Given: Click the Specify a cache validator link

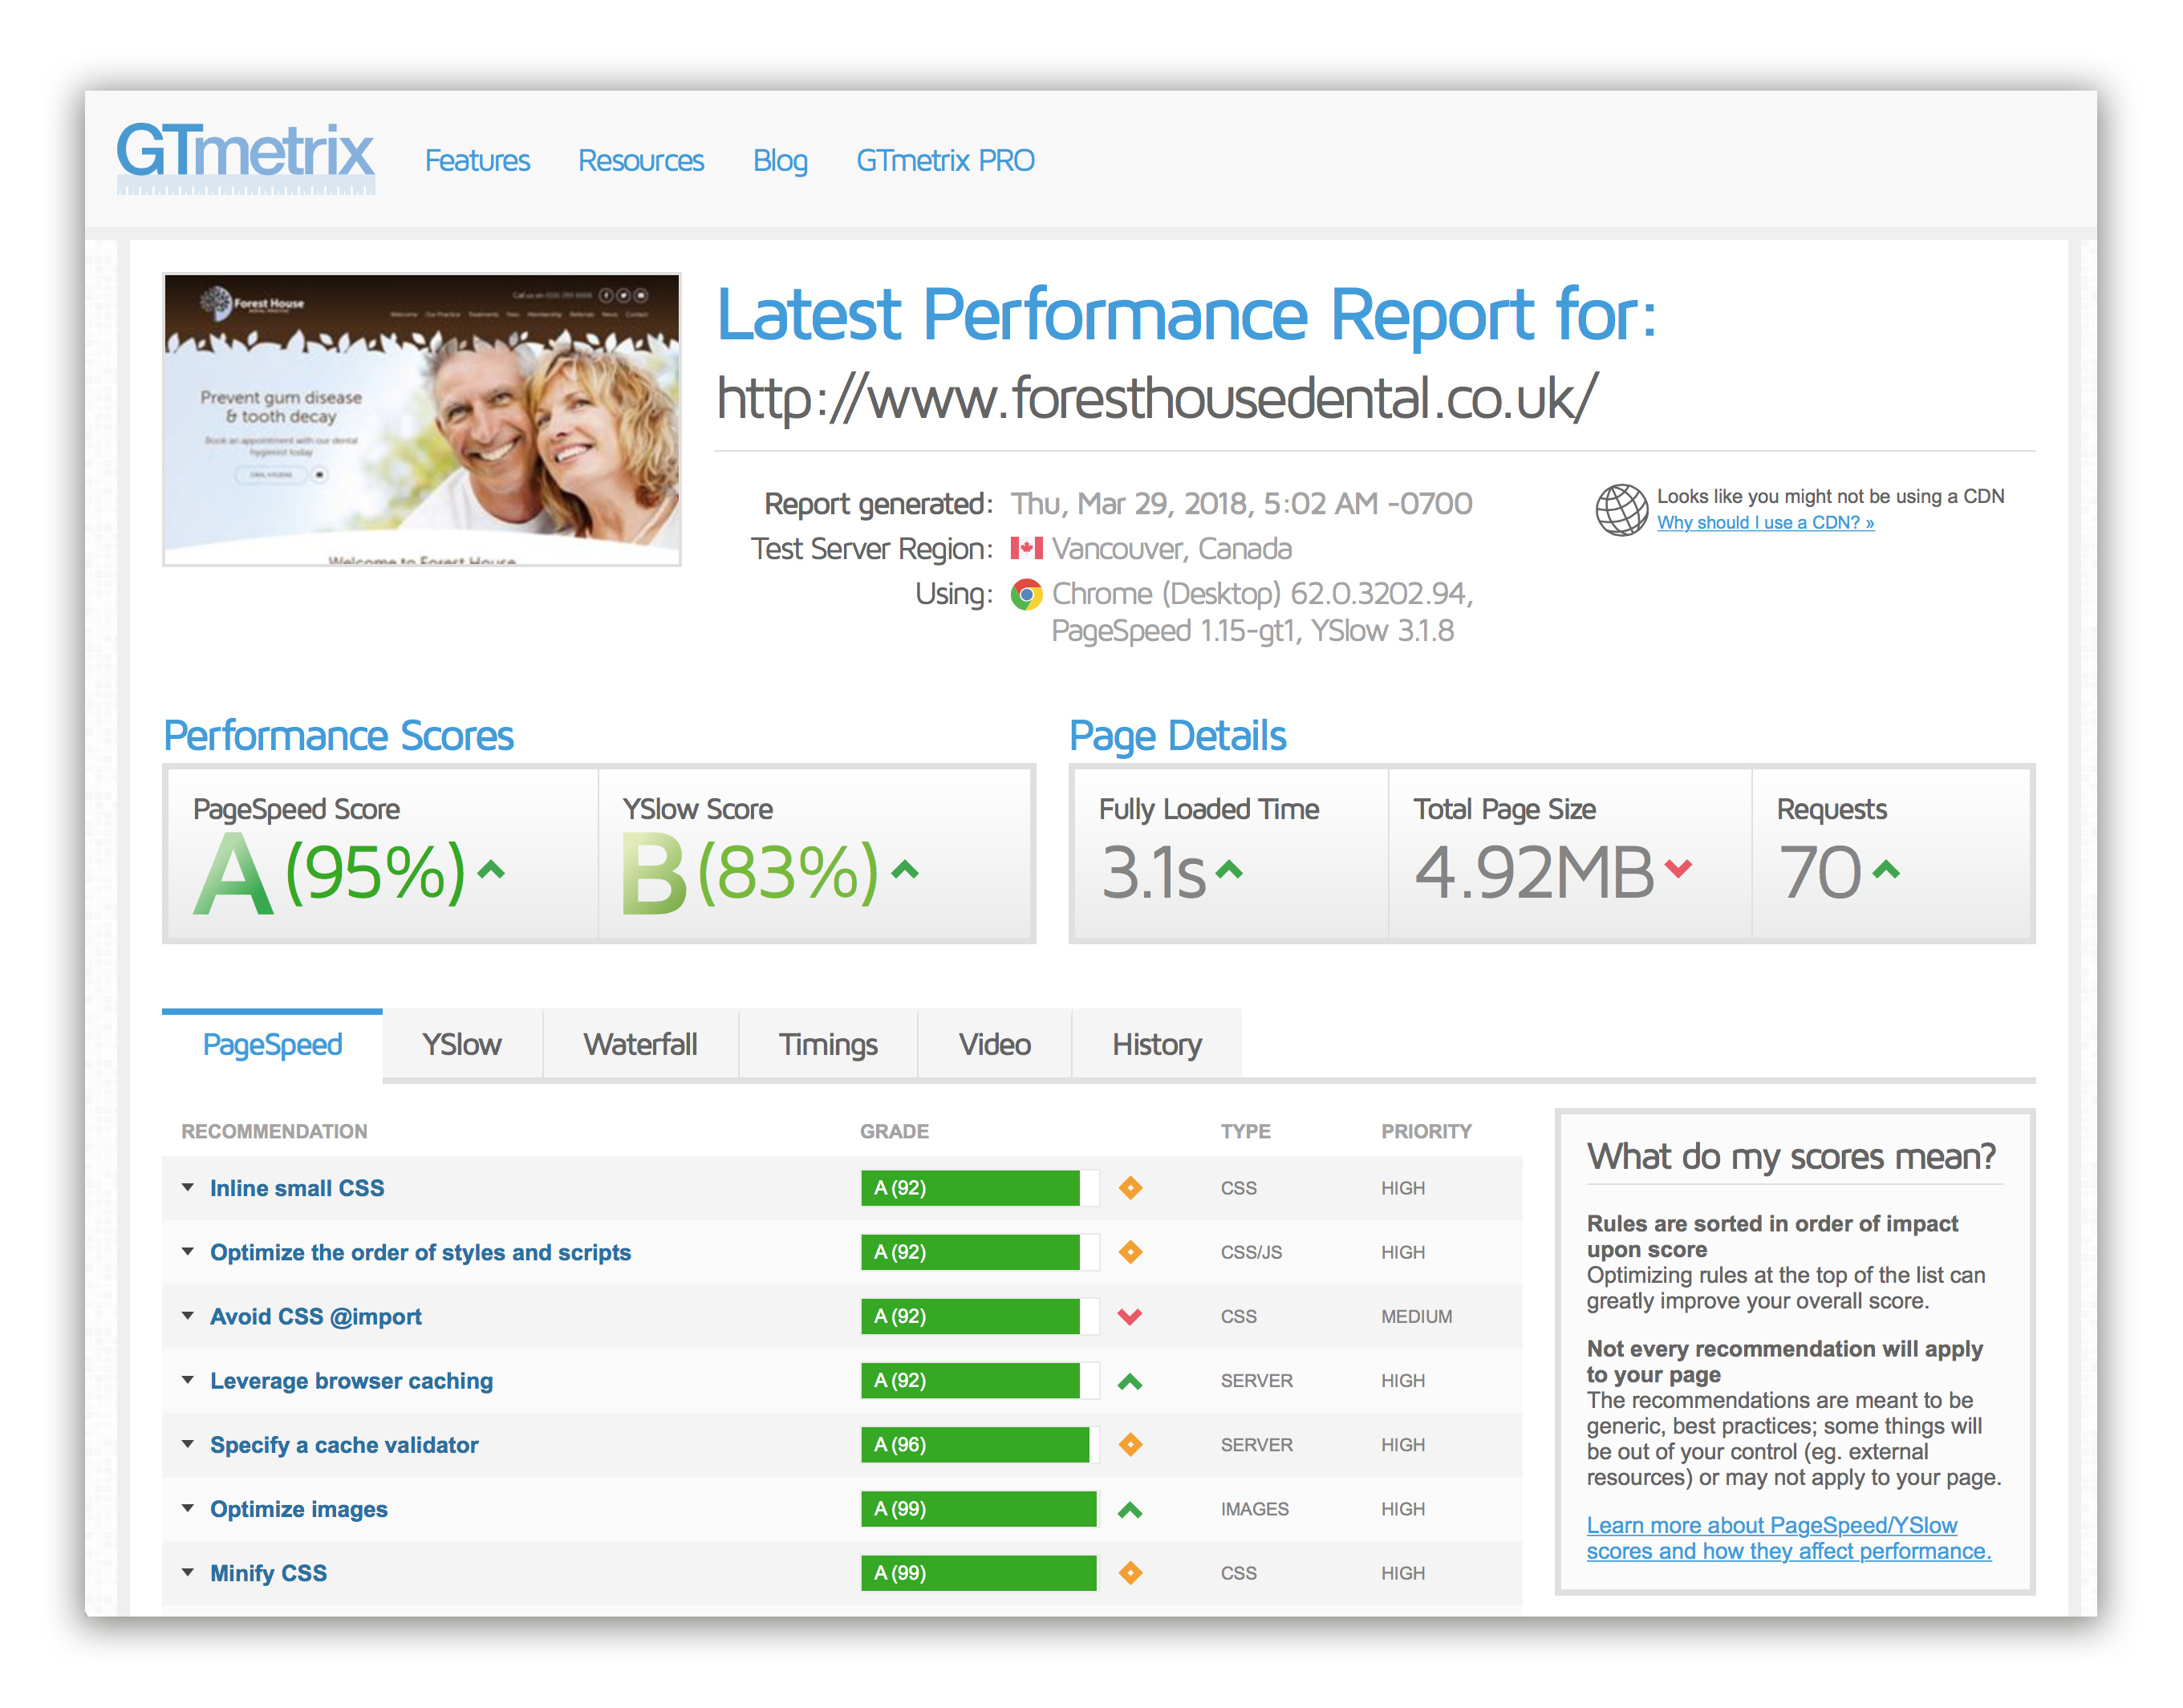Looking at the screenshot, I should (x=344, y=1444).
